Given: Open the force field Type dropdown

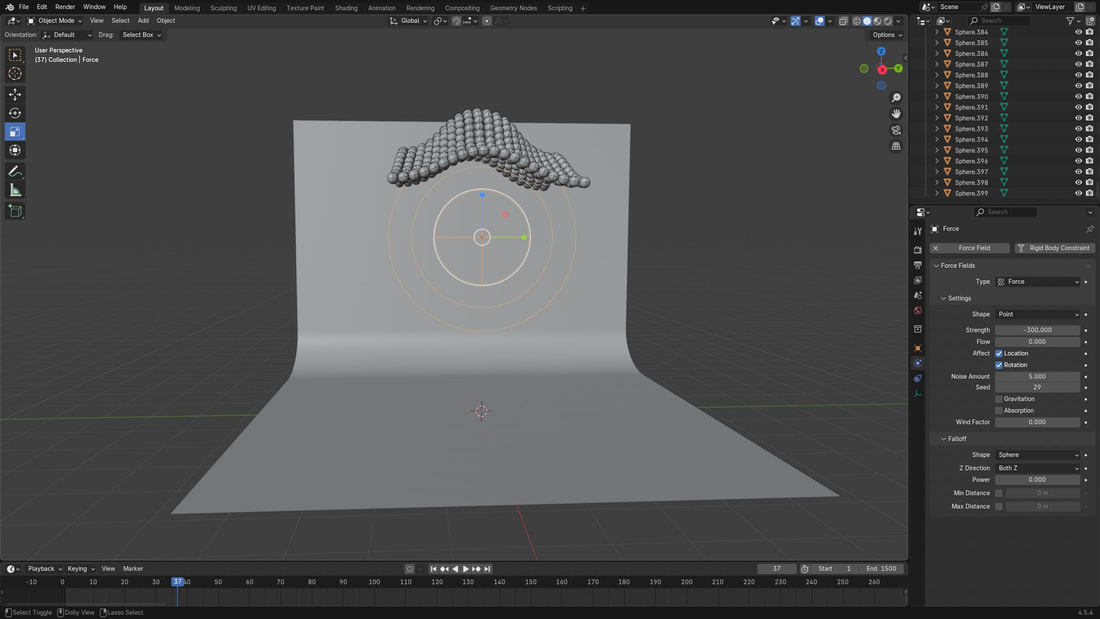Looking at the screenshot, I should pos(1039,282).
